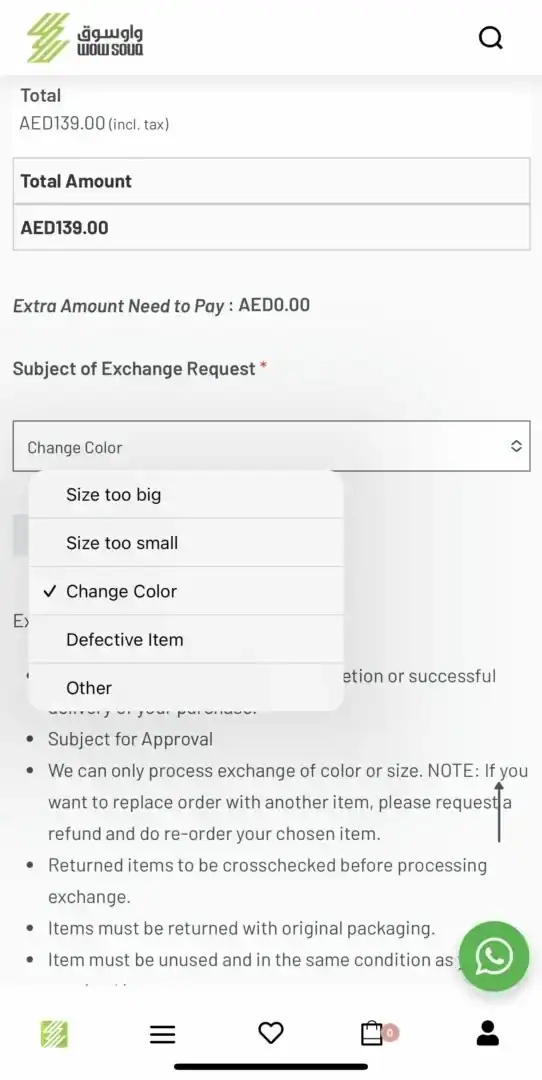Tap the scroll-to-top arrow
Screen dimensions: 542x1080
[499, 812]
